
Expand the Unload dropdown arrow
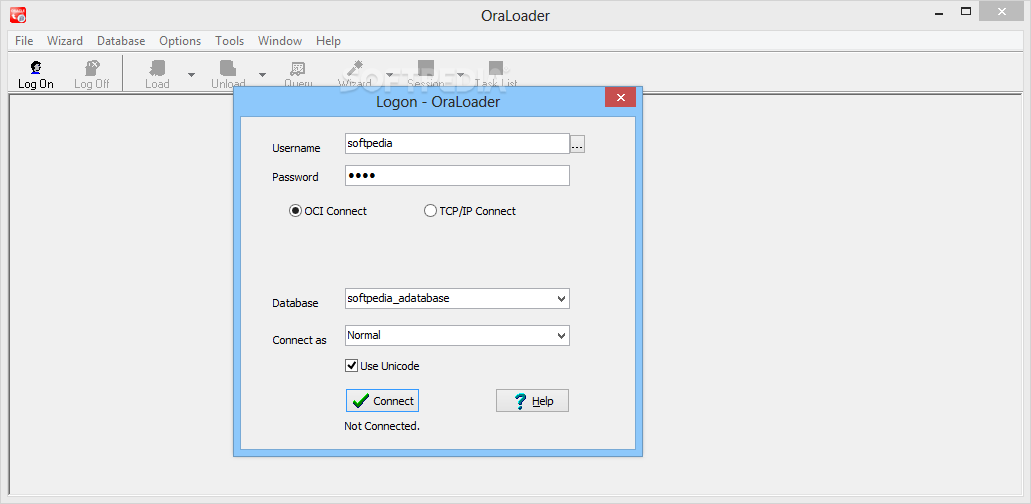tap(262, 74)
